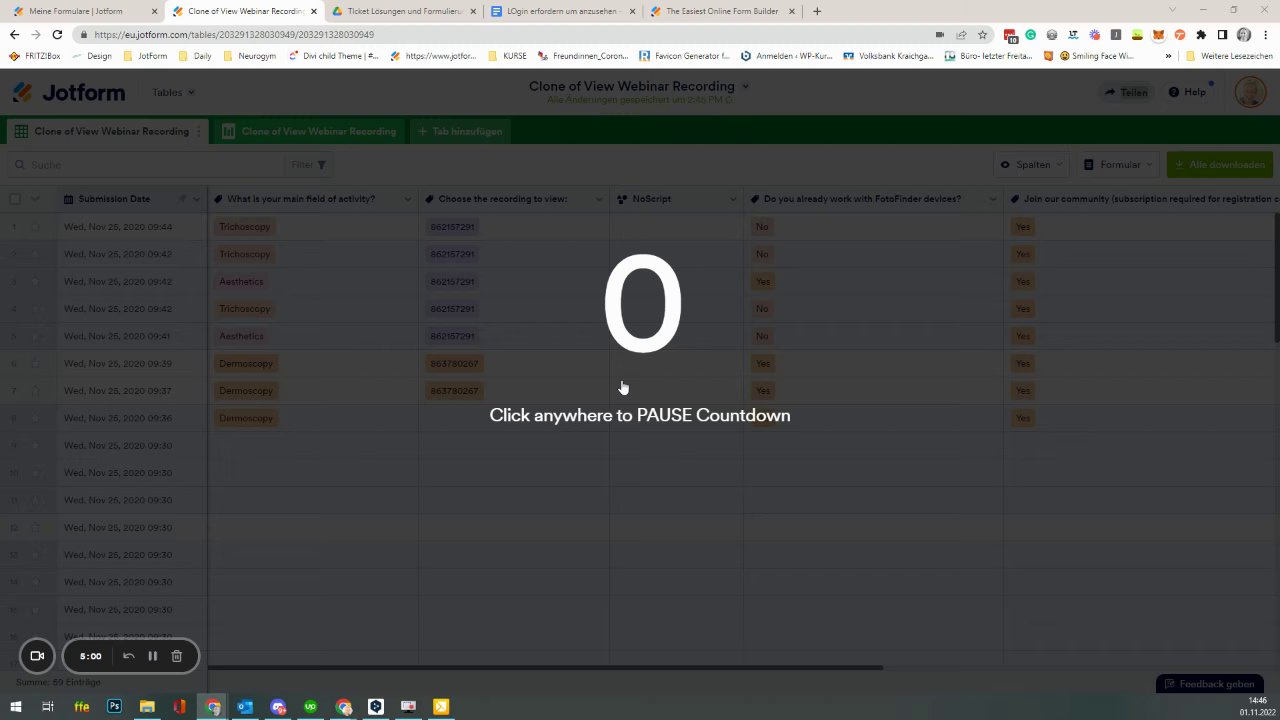Click the Jotform logo
Screen dimensions: 1280x720
69,92
